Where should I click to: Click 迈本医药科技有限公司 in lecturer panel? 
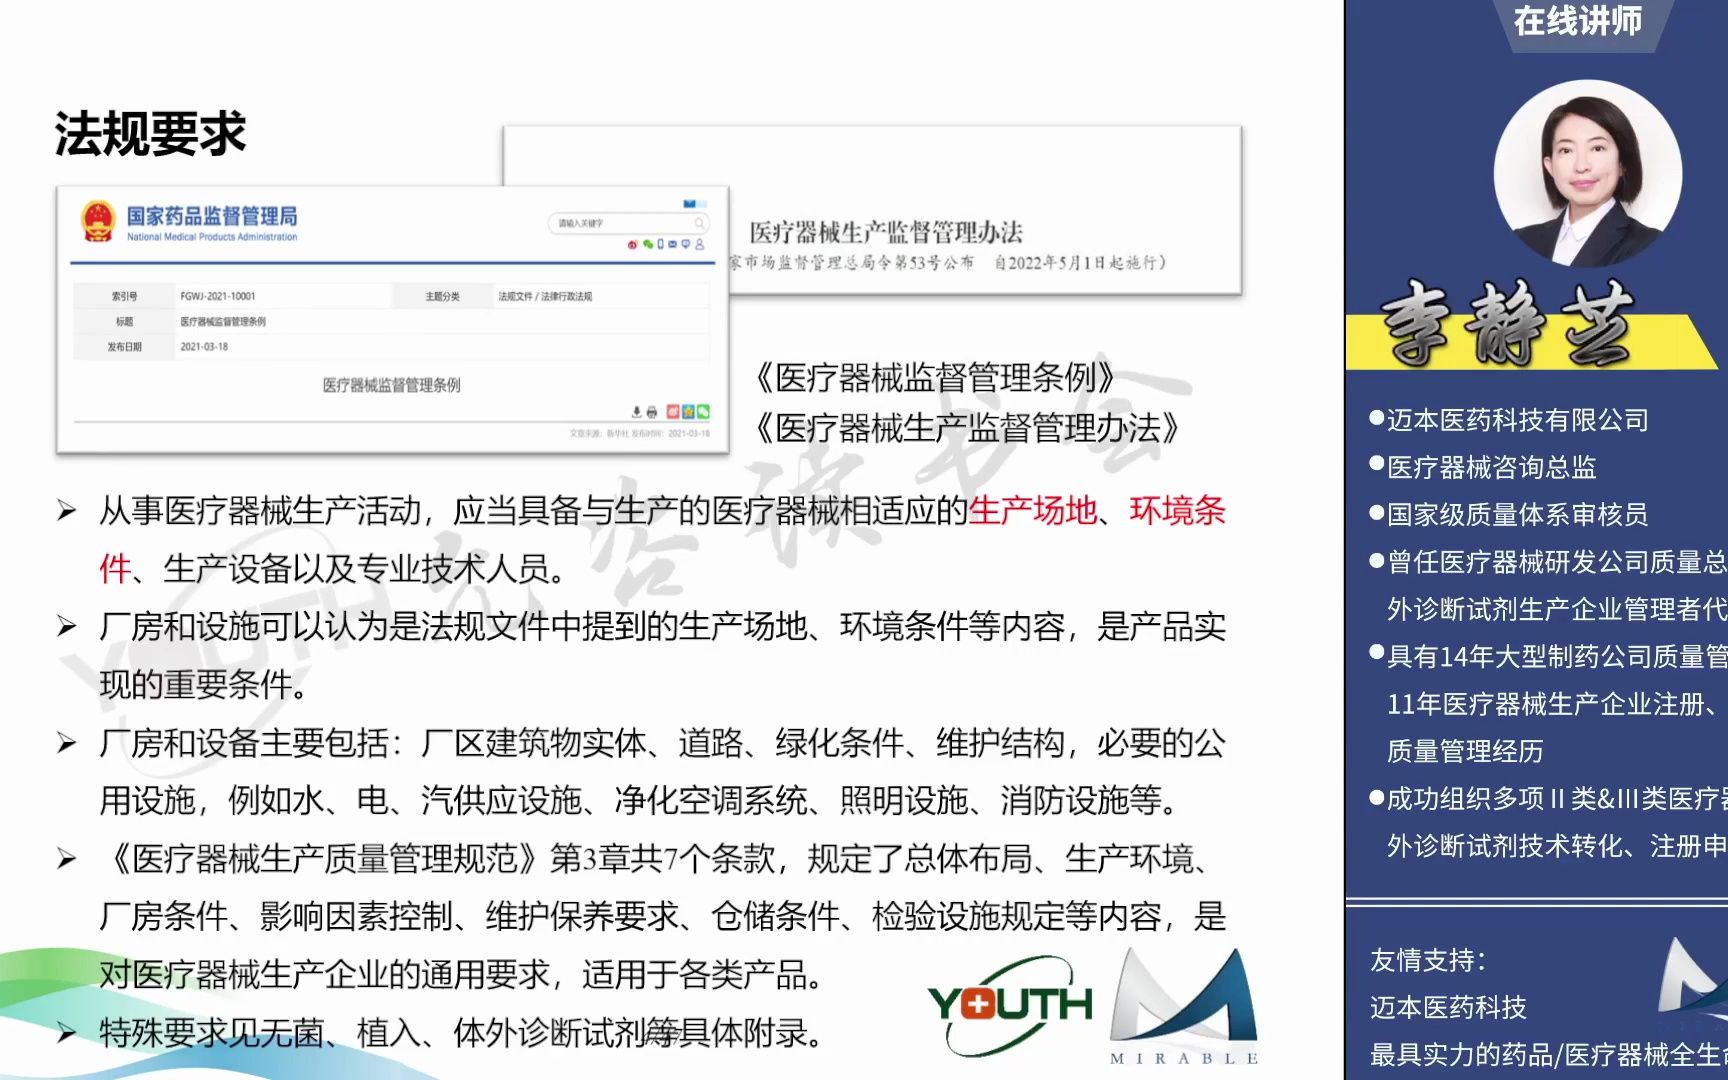click(x=1517, y=420)
